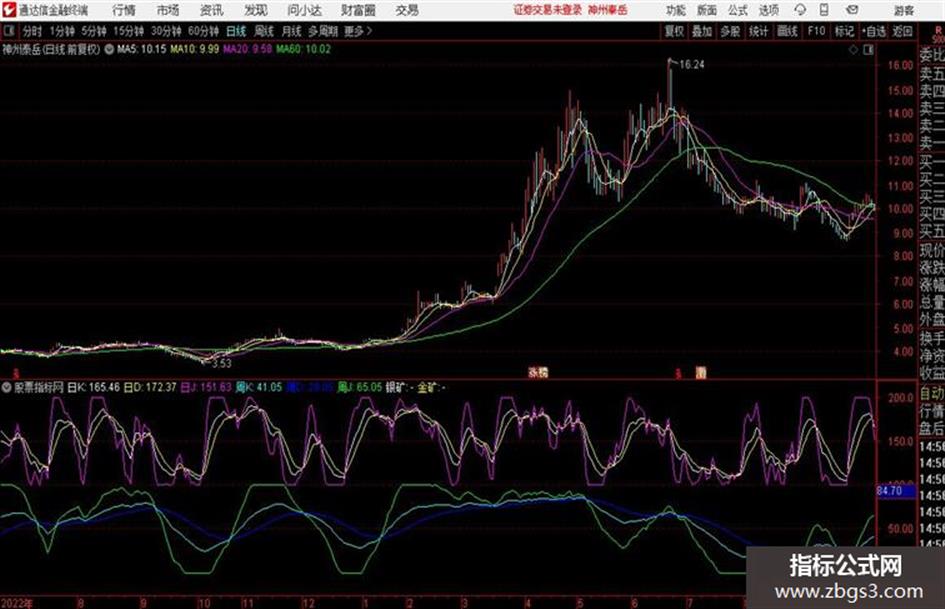Click the 16.24 high price label
The height and width of the screenshot is (609, 945).
tap(691, 65)
